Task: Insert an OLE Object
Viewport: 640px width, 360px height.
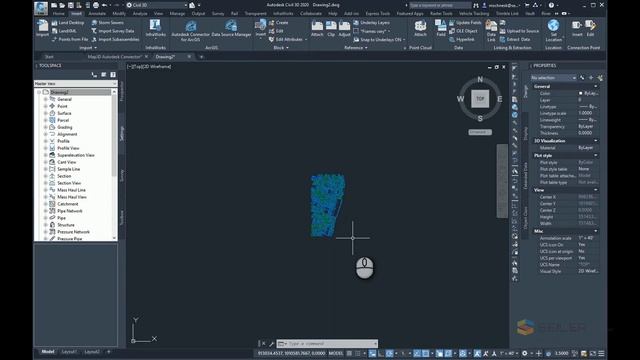Action: [463, 31]
